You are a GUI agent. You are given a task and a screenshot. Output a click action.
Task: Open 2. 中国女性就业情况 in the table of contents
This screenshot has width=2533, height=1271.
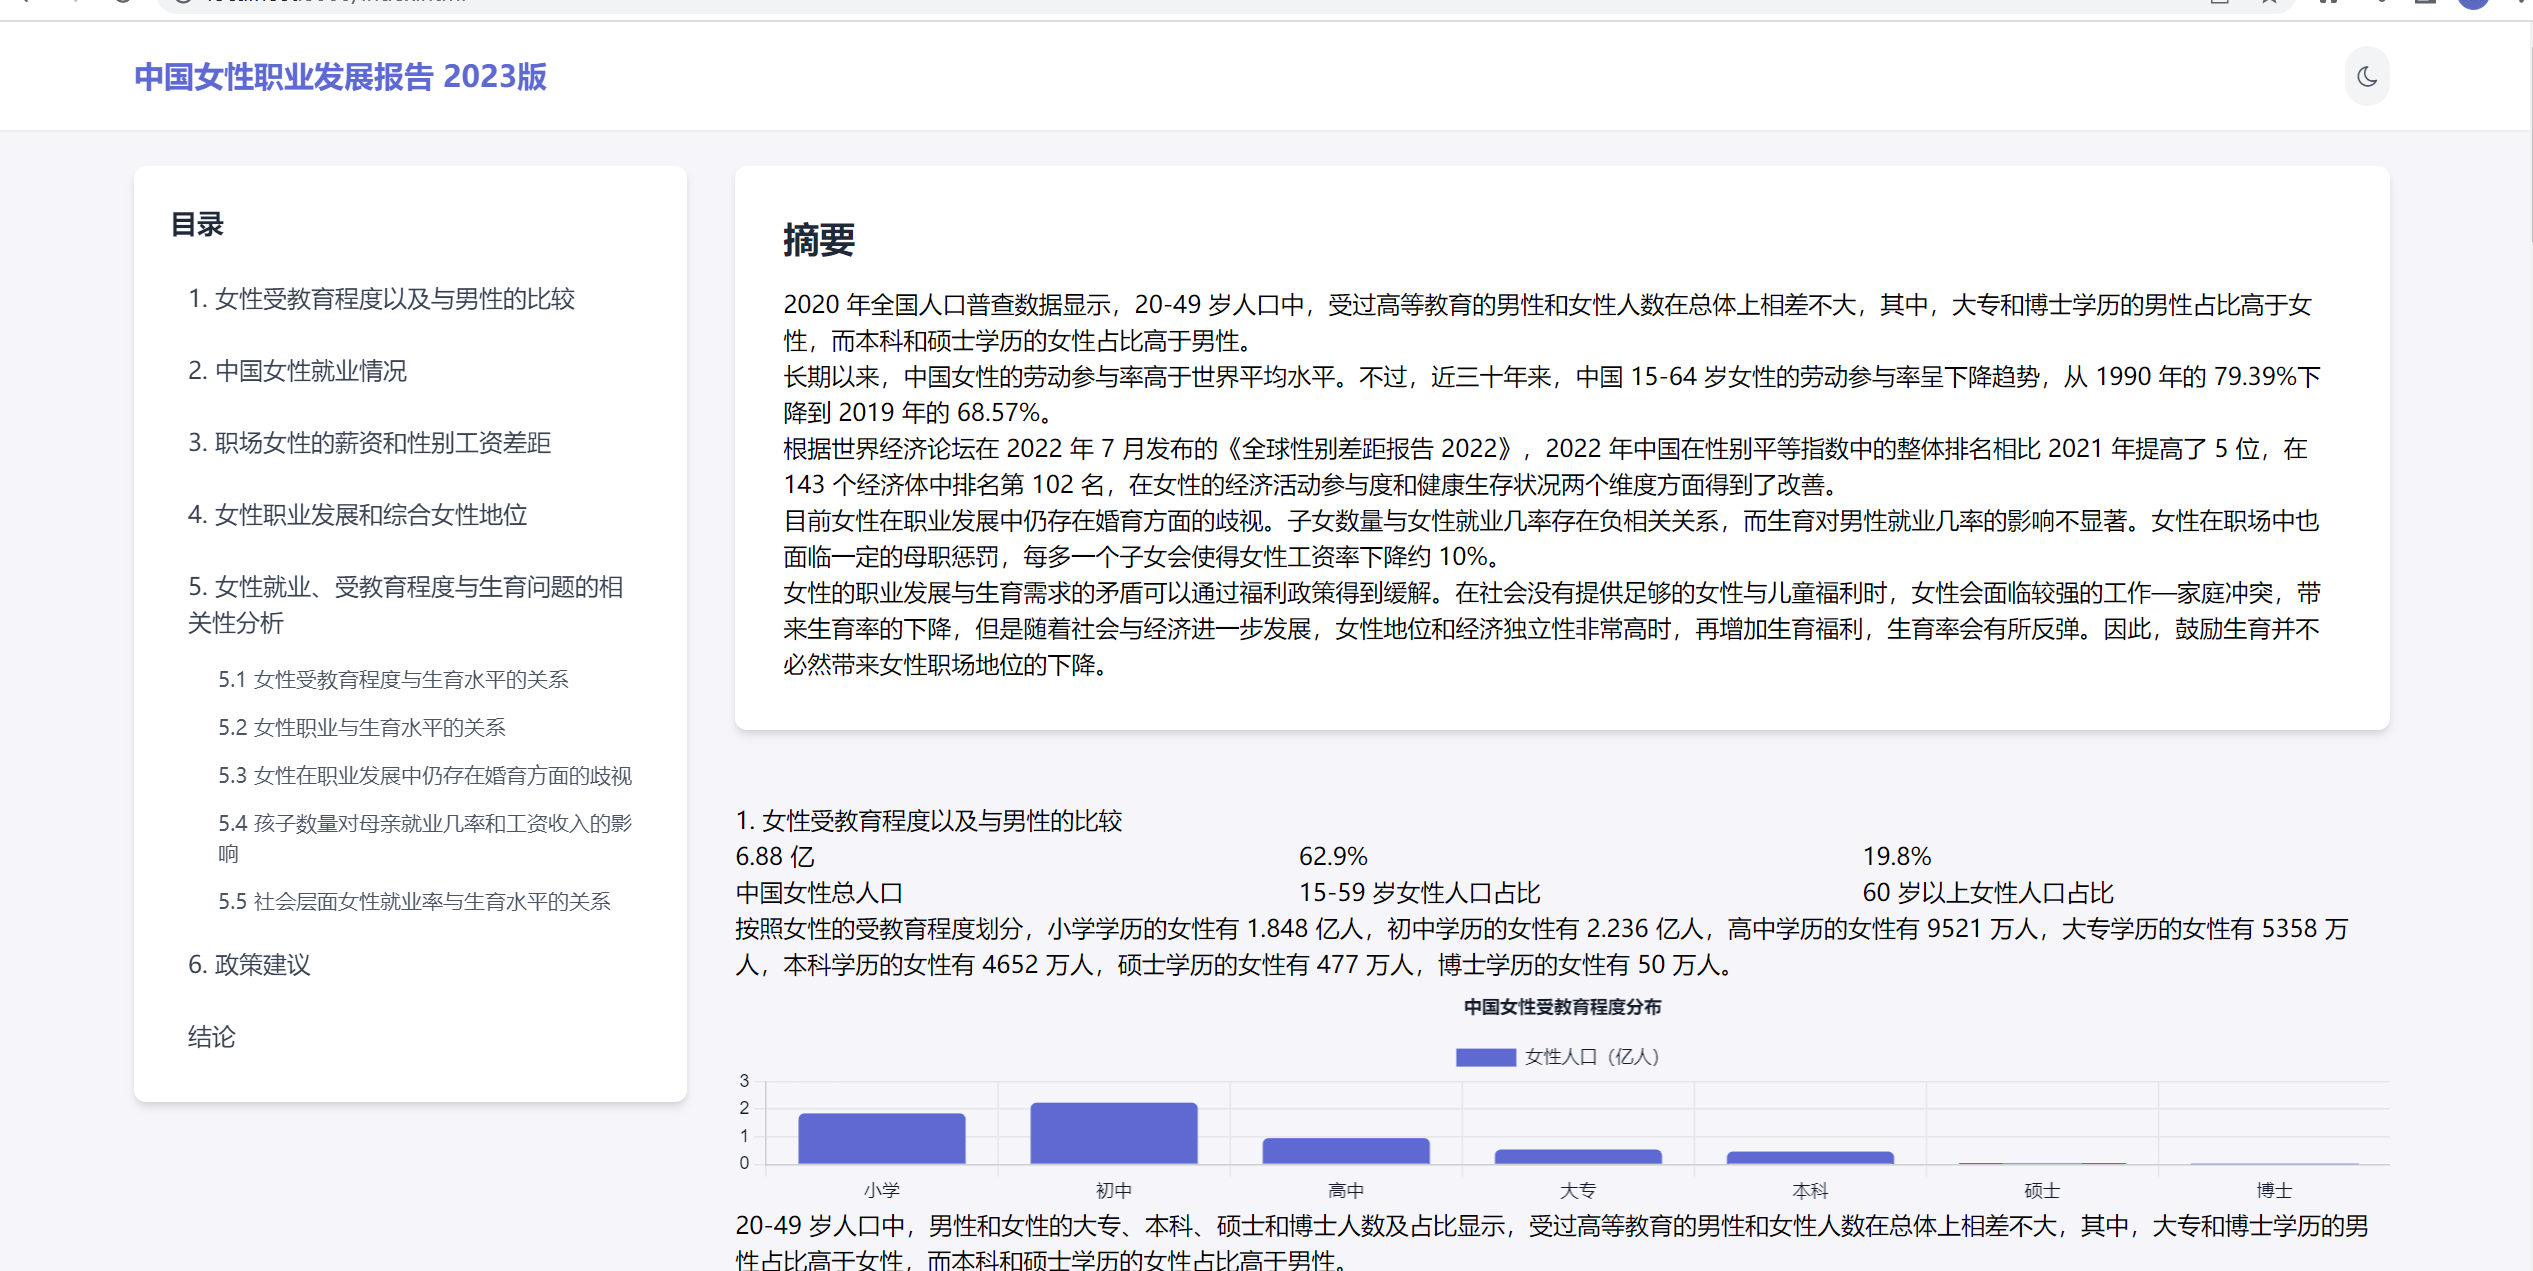pyautogui.click(x=297, y=371)
